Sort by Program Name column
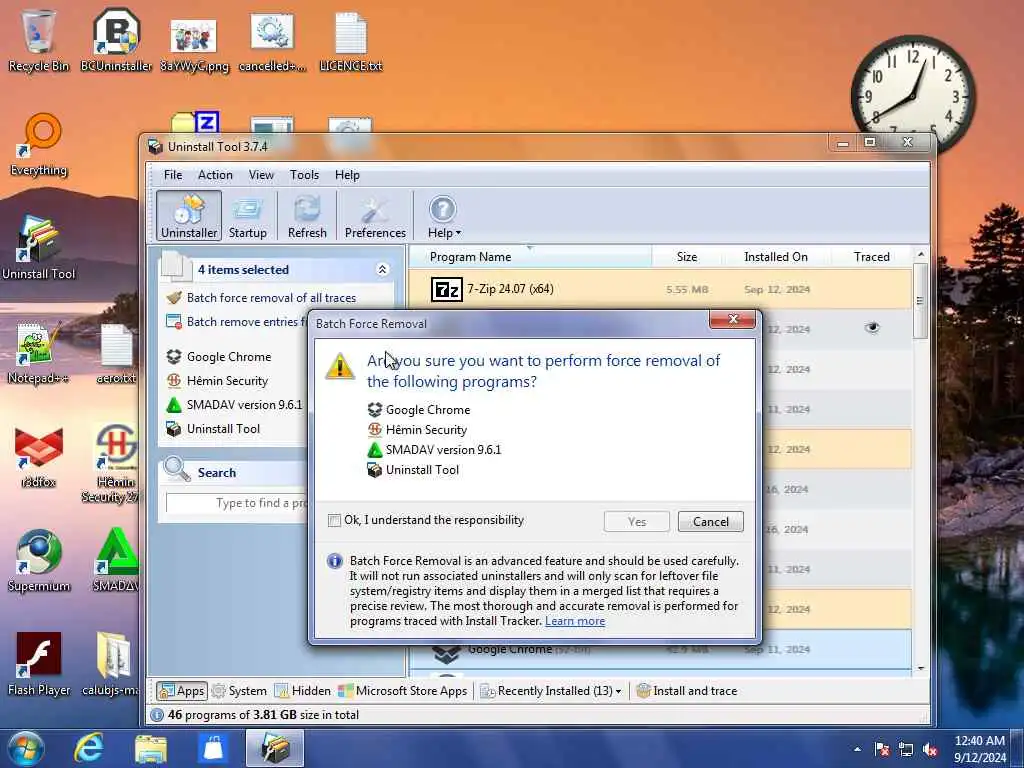Image resolution: width=1024 pixels, height=768 pixels. [x=530, y=257]
